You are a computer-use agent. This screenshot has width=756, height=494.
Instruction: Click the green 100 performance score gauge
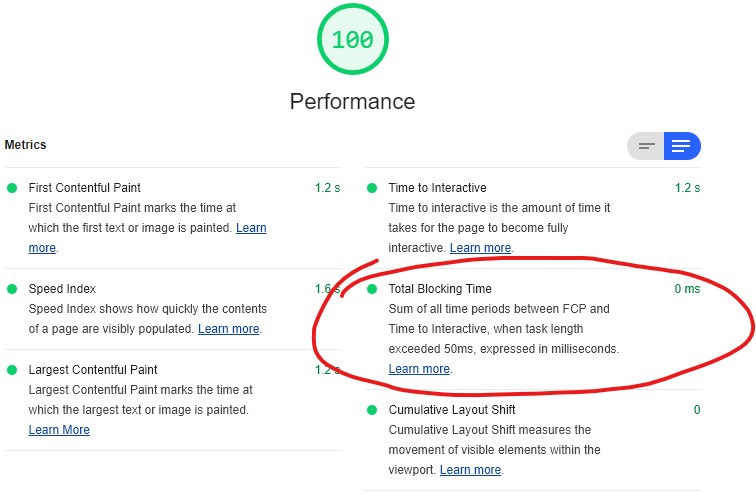[x=352, y=40]
